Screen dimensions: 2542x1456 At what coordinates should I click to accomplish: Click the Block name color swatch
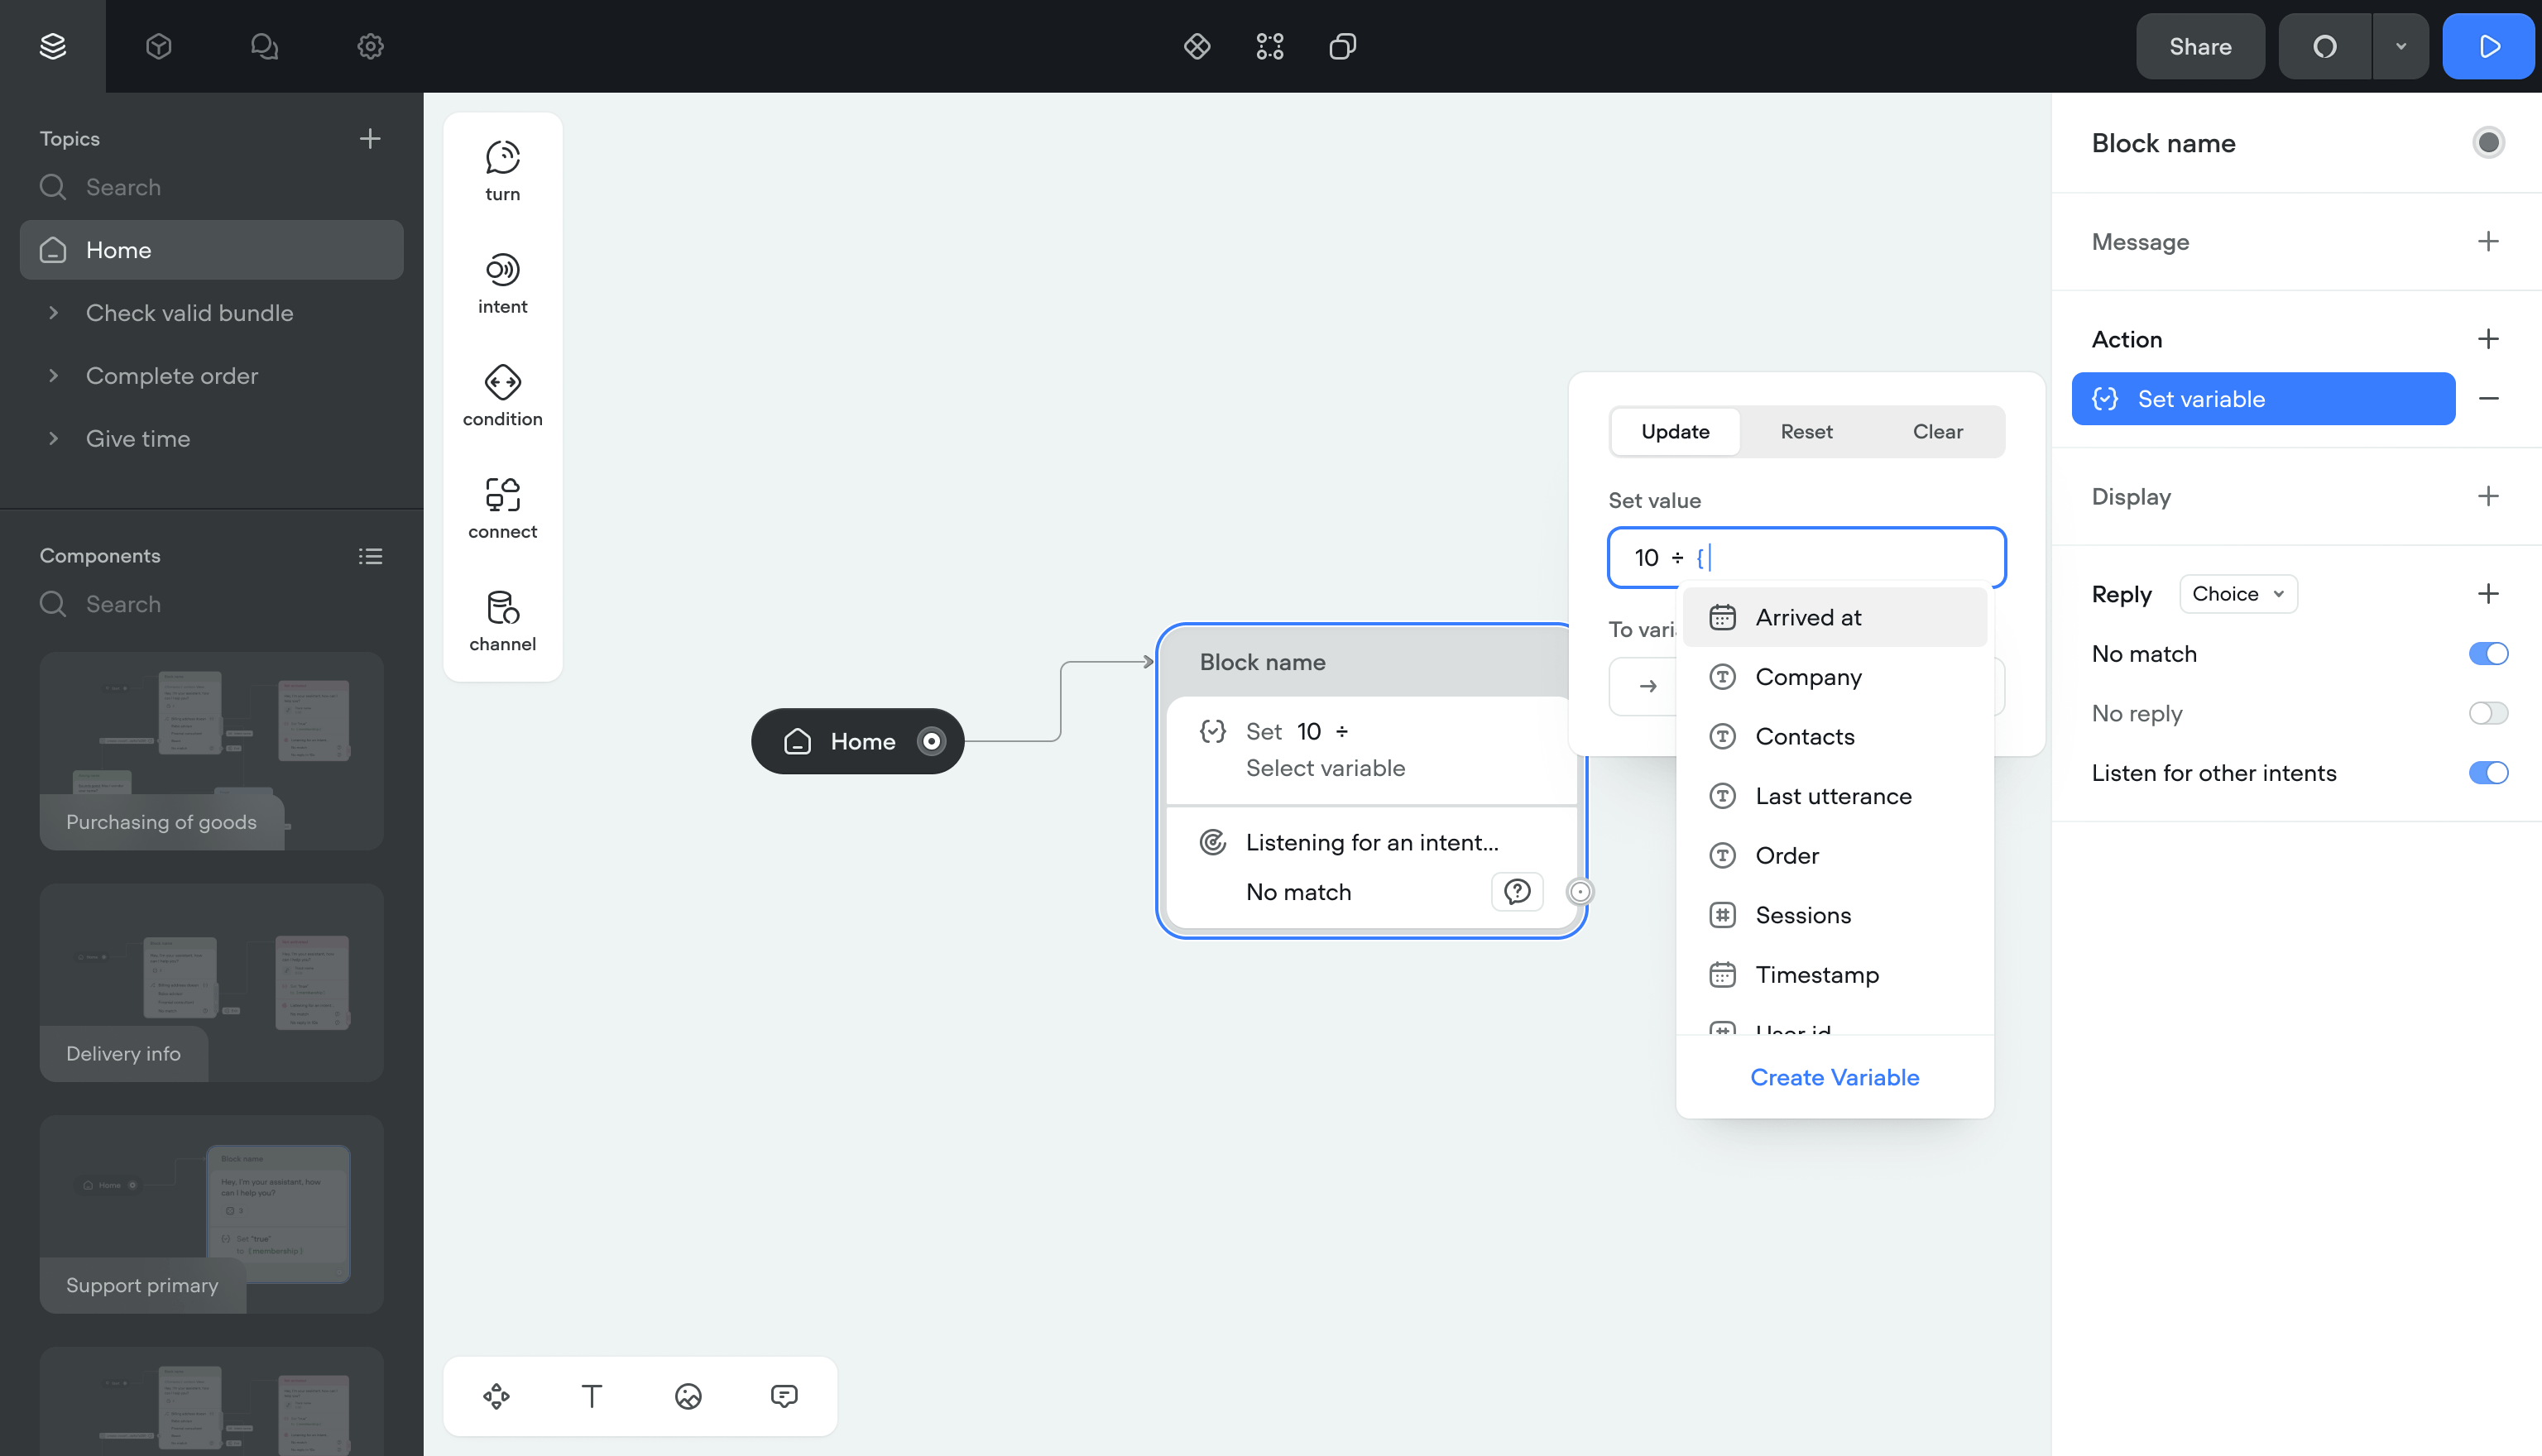point(2488,143)
